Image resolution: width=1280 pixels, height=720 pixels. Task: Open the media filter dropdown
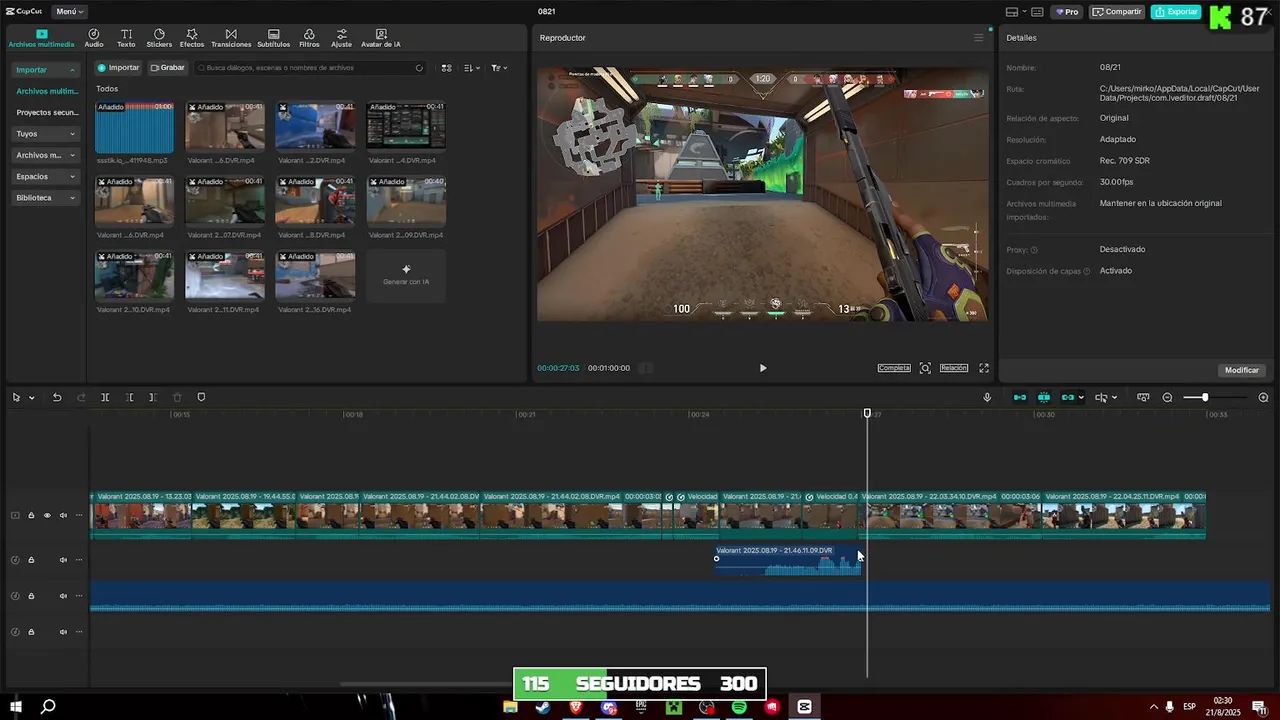499,68
